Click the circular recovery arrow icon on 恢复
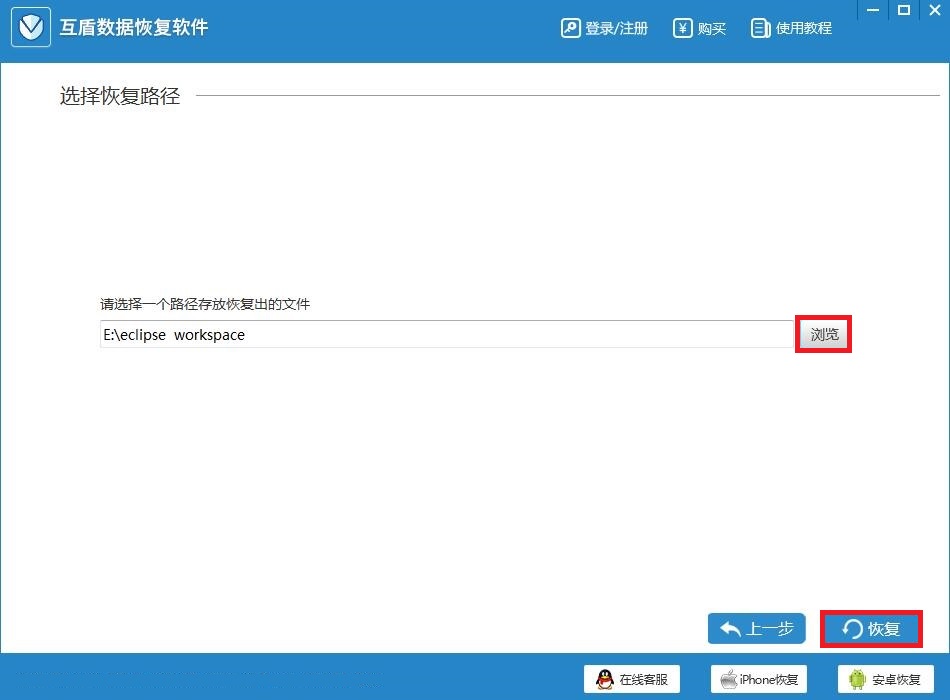 (851, 629)
